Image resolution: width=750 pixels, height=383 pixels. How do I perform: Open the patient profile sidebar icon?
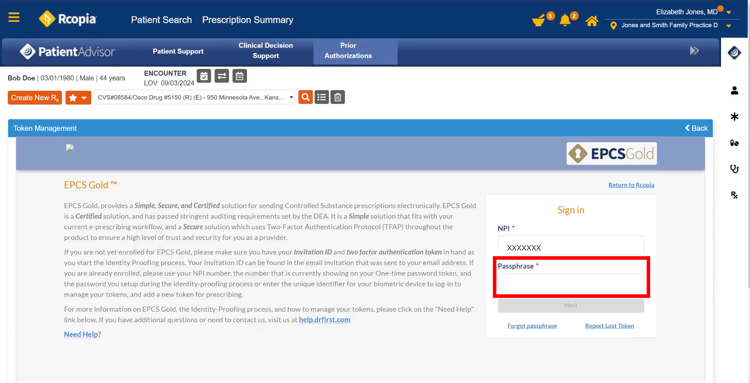734,91
